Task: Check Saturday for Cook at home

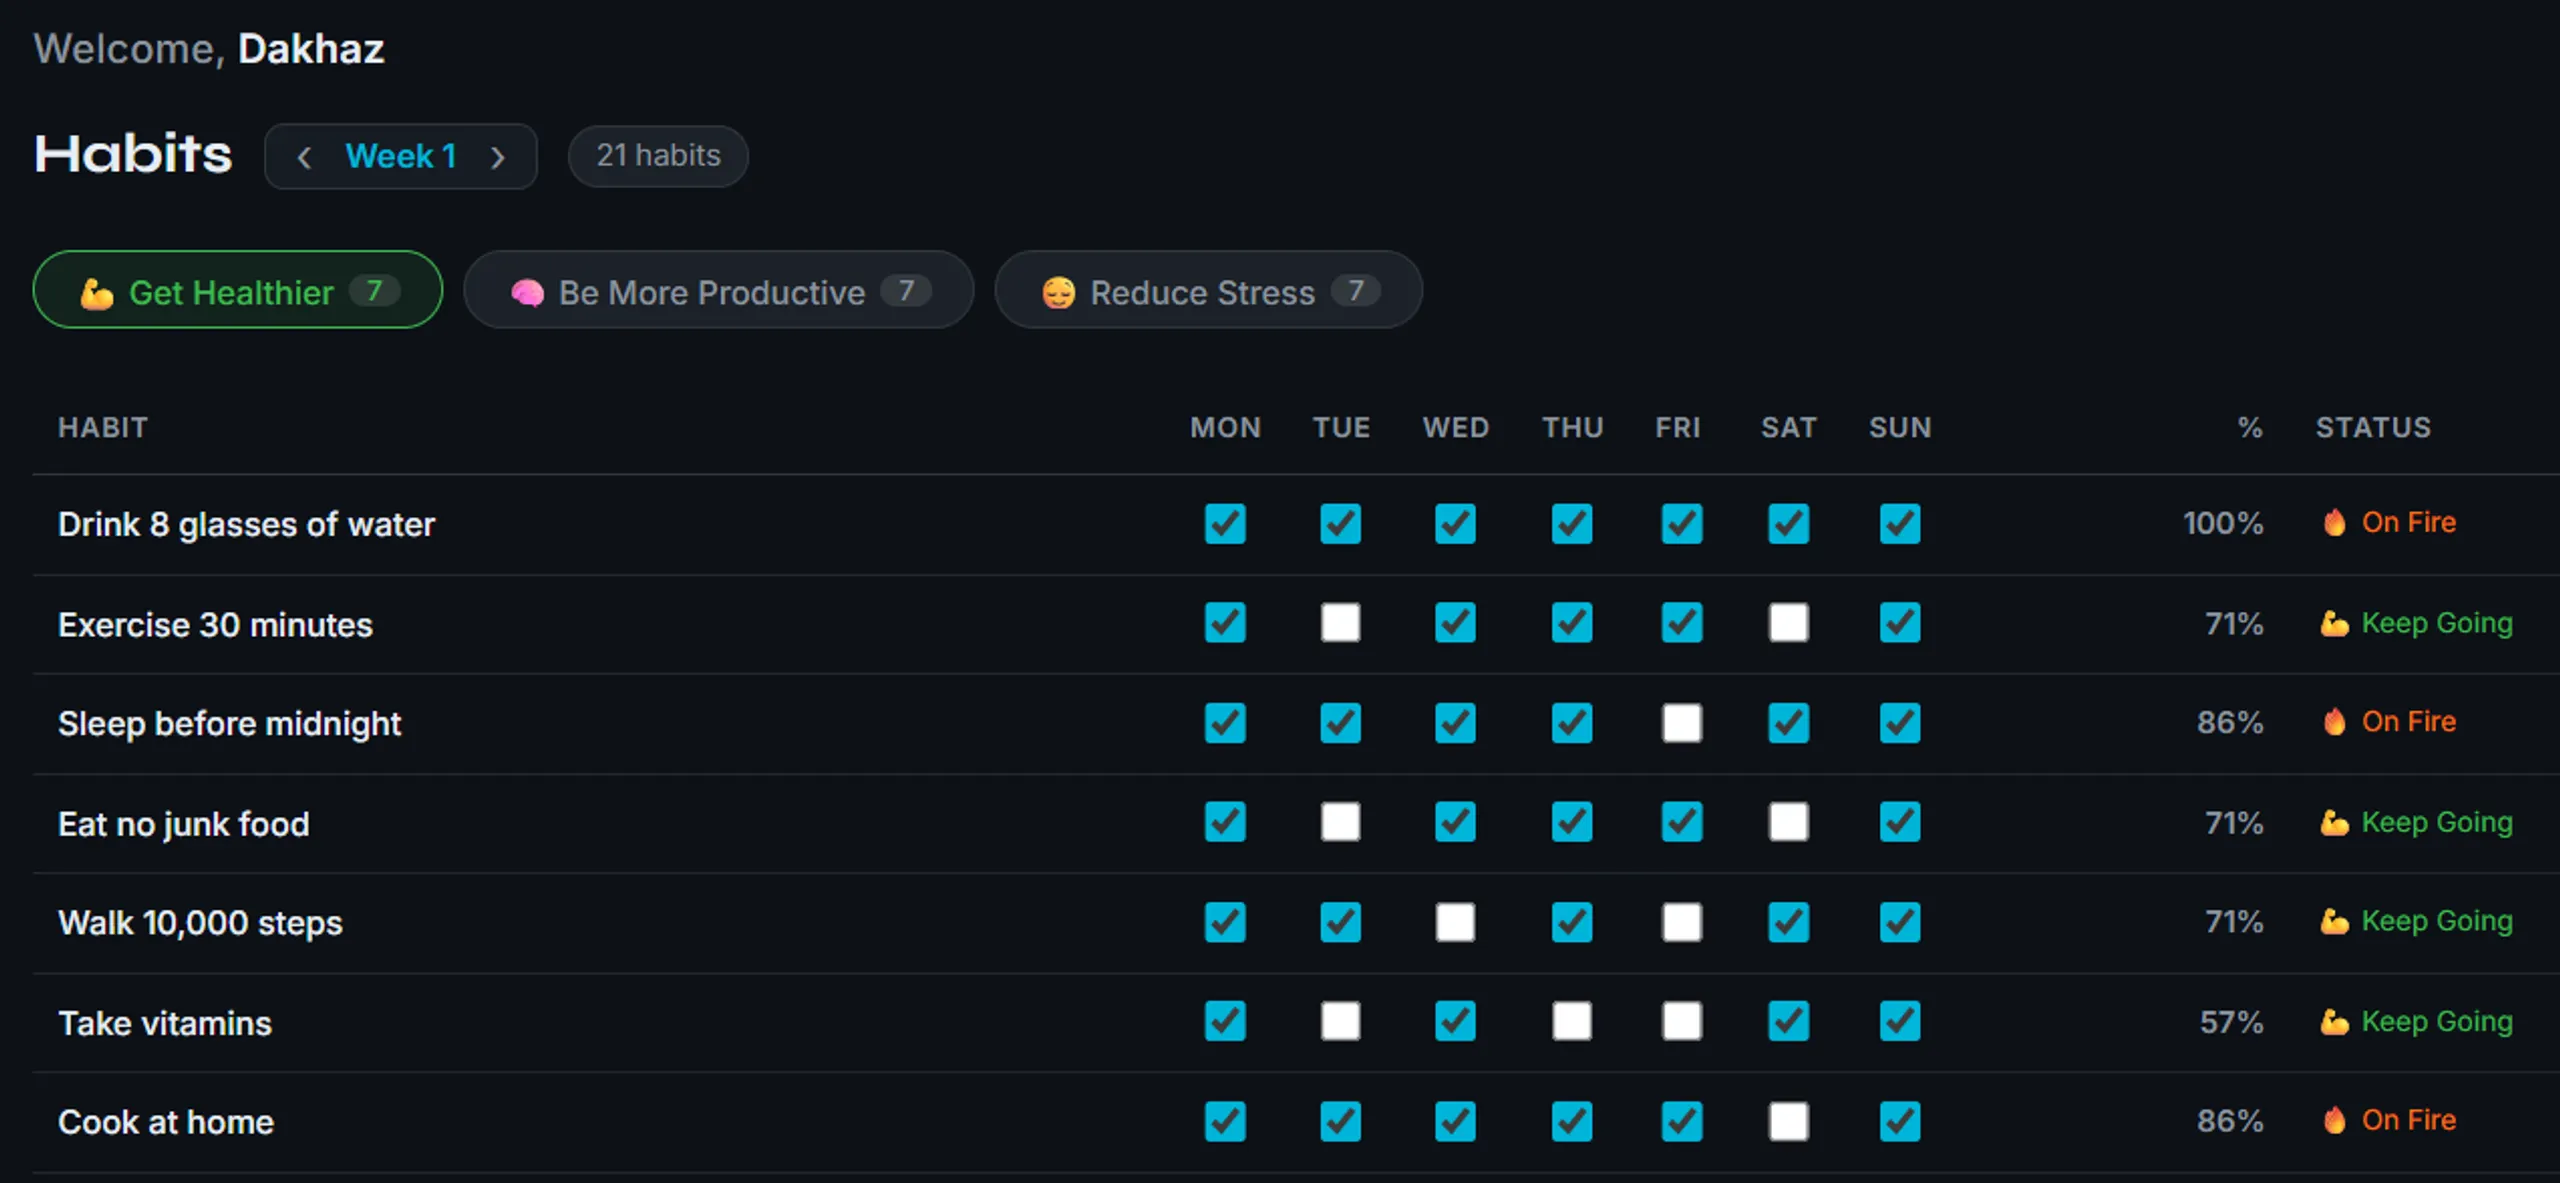Action: pos(1788,1121)
